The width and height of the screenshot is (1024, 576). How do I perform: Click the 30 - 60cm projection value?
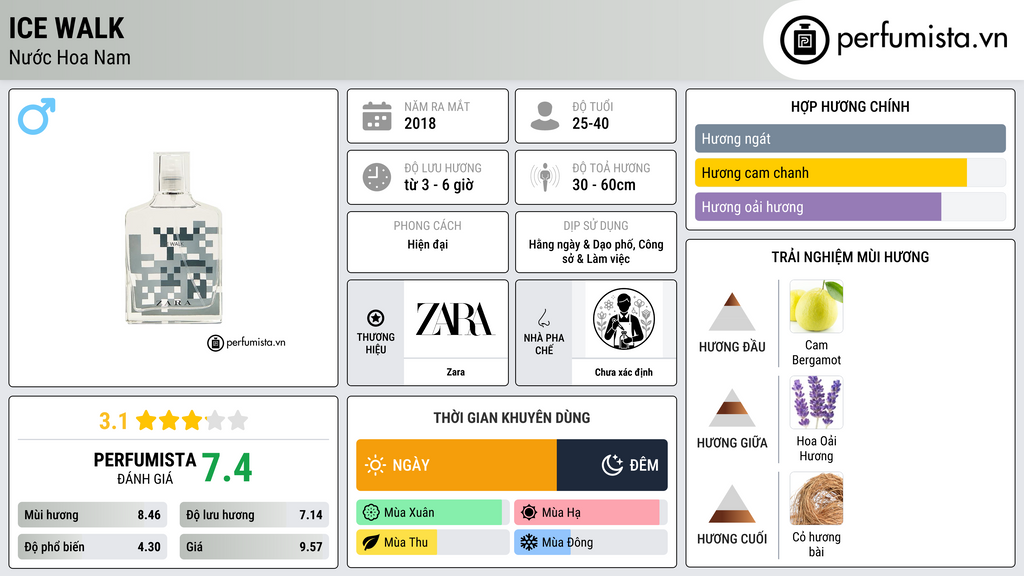coord(603,185)
